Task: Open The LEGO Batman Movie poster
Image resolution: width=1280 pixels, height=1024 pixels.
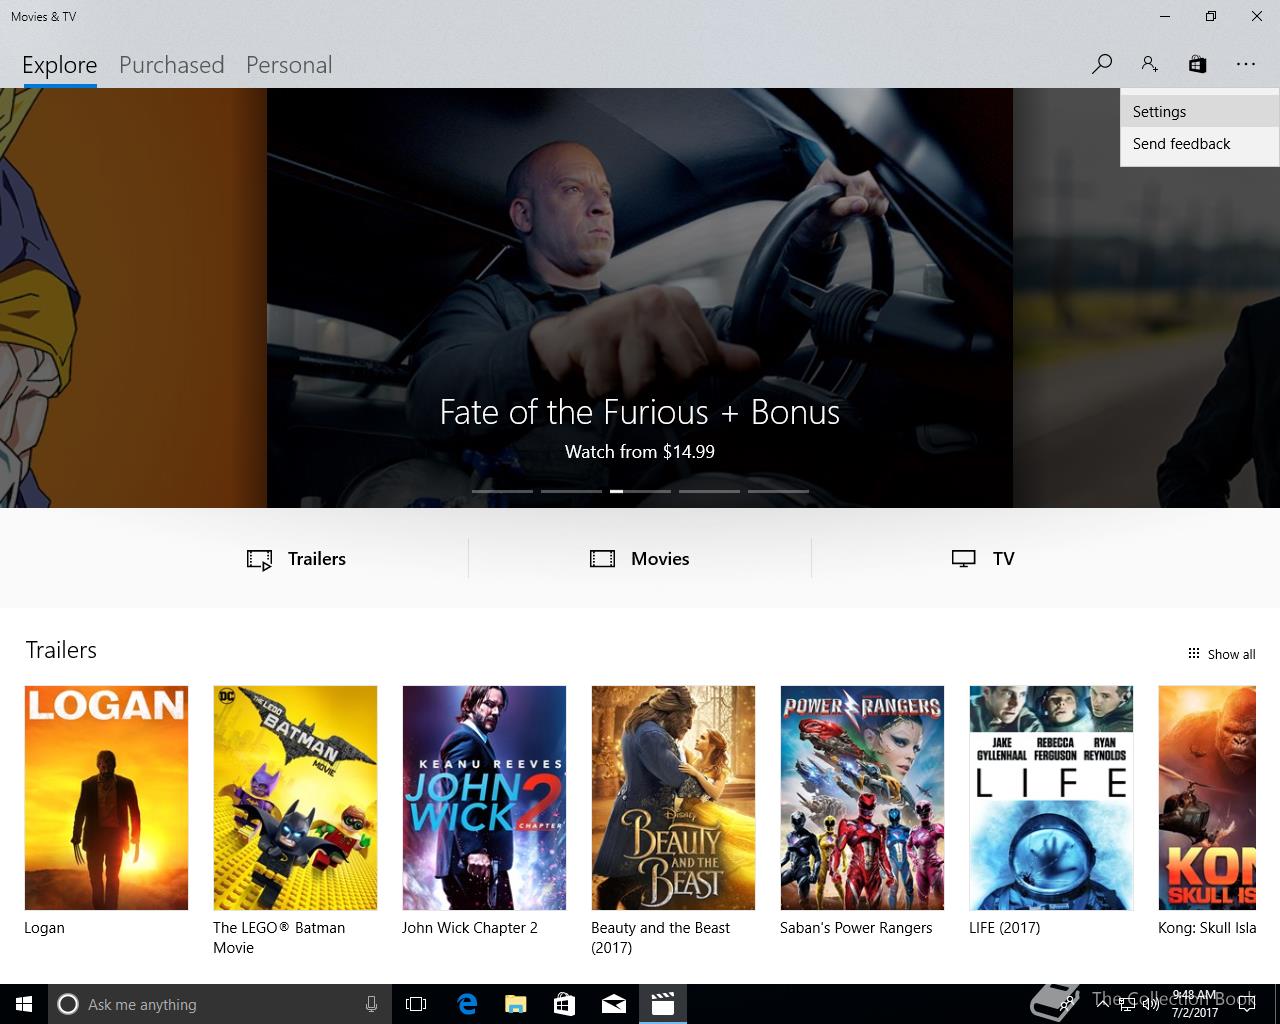Action: [295, 798]
